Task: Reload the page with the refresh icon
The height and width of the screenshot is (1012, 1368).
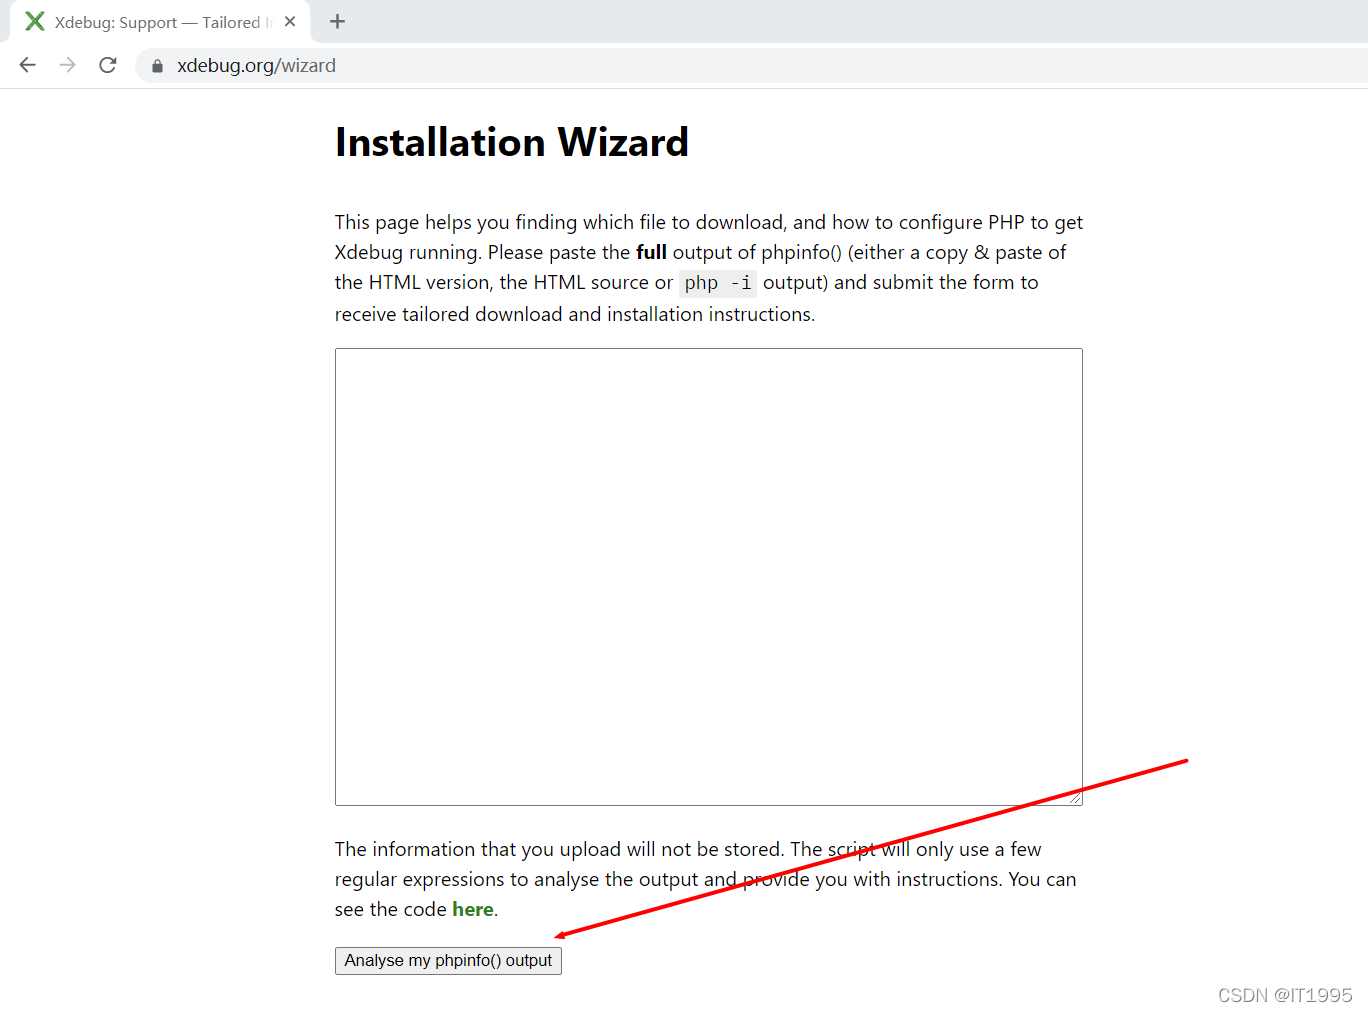Action: click(108, 65)
